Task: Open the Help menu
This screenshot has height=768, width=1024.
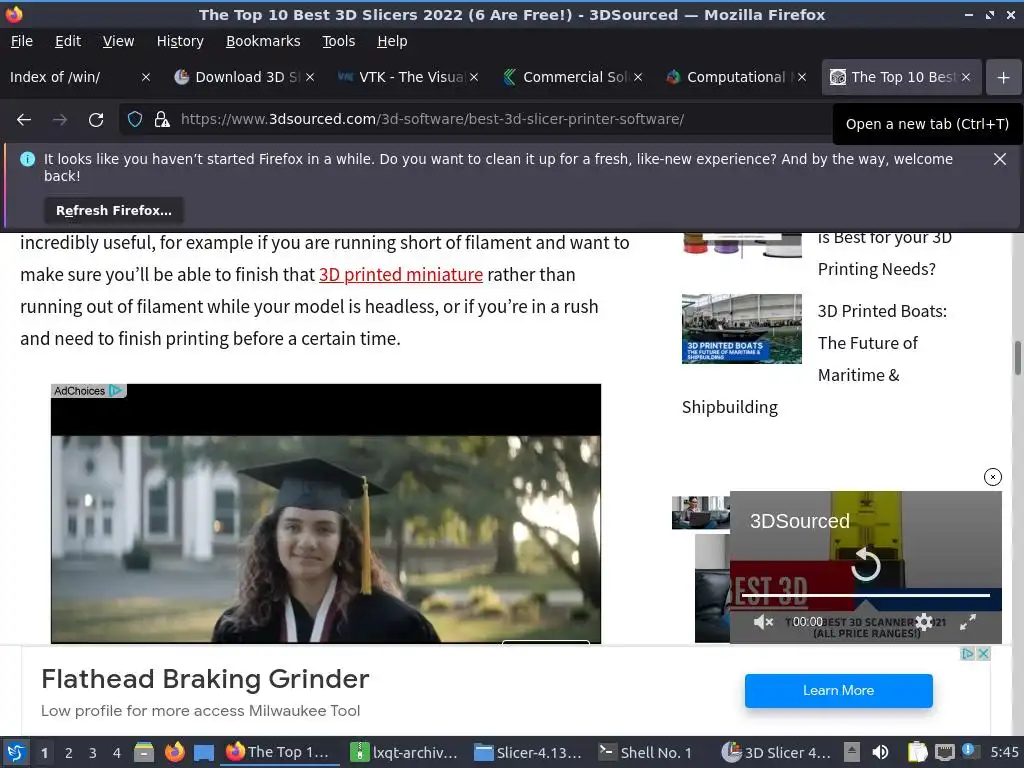Action: tap(392, 41)
